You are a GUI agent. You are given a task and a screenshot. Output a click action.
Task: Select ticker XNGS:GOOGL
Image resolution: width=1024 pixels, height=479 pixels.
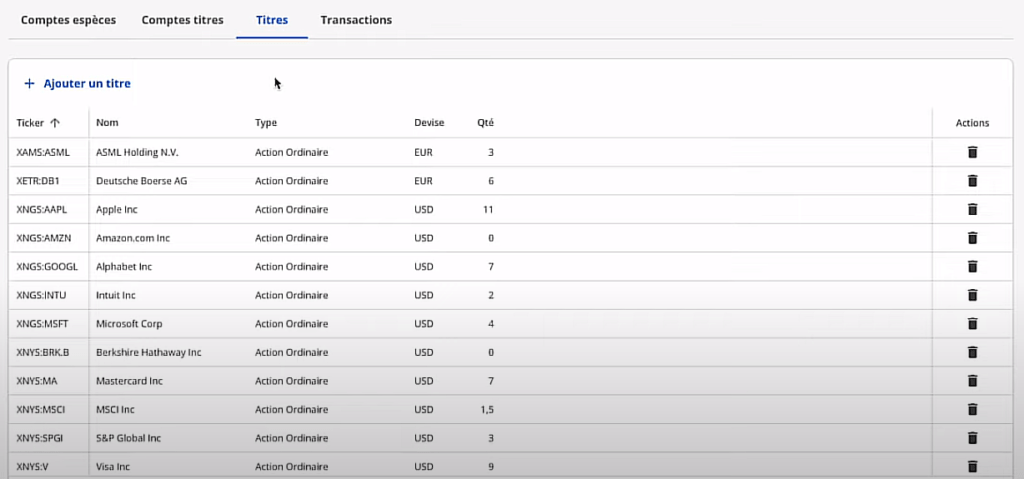click(x=47, y=267)
